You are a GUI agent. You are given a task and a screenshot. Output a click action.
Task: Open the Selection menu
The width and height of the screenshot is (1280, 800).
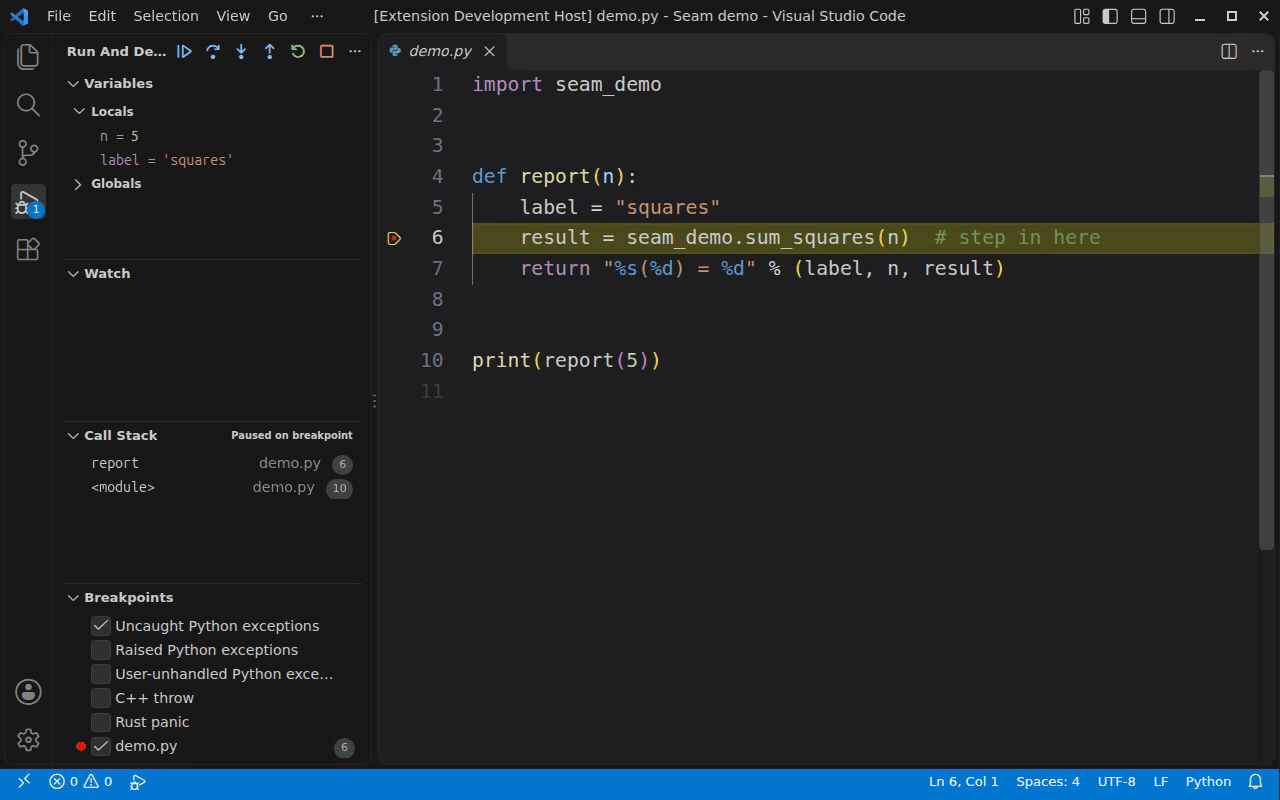tap(166, 16)
